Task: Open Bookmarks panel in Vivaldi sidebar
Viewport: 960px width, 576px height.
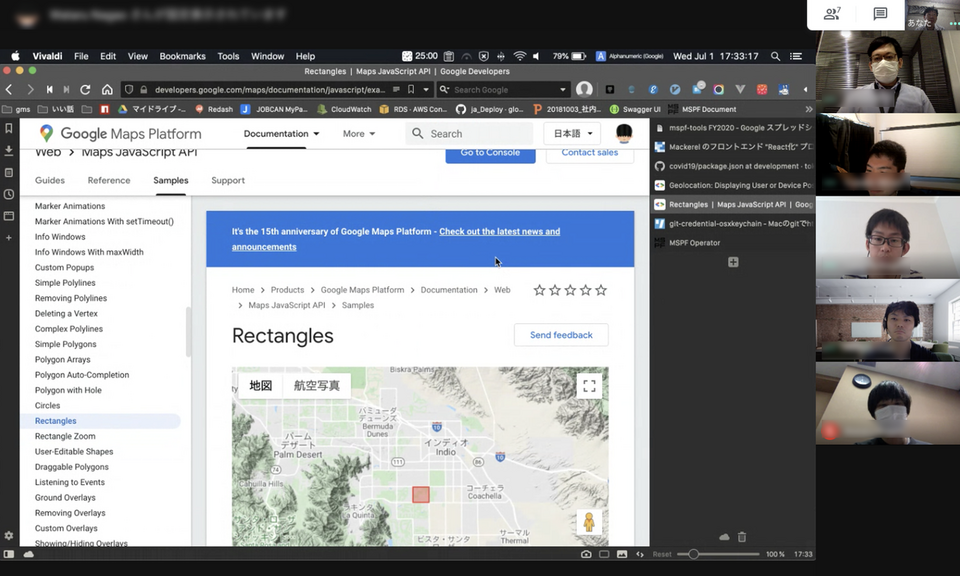Action: click(9, 129)
